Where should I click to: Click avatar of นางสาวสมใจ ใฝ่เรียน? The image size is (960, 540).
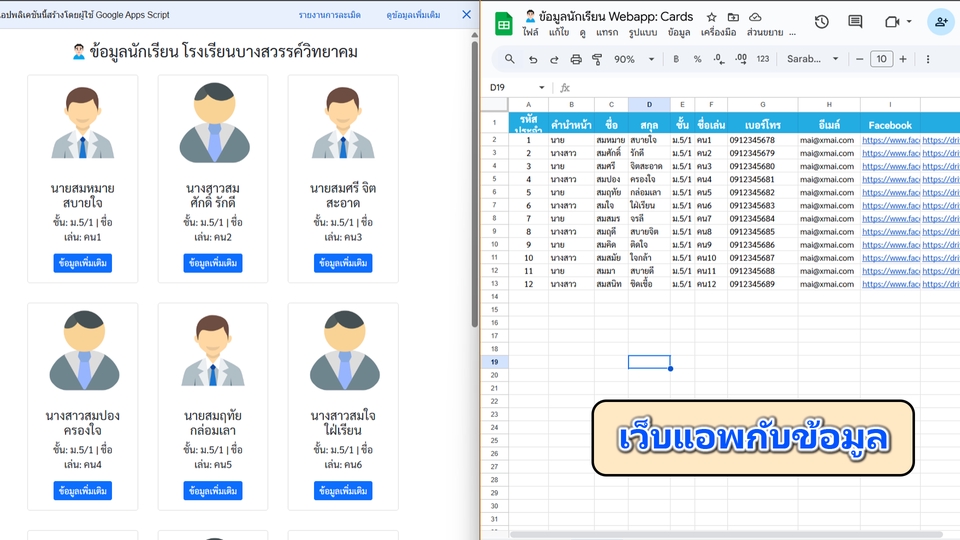coord(345,350)
